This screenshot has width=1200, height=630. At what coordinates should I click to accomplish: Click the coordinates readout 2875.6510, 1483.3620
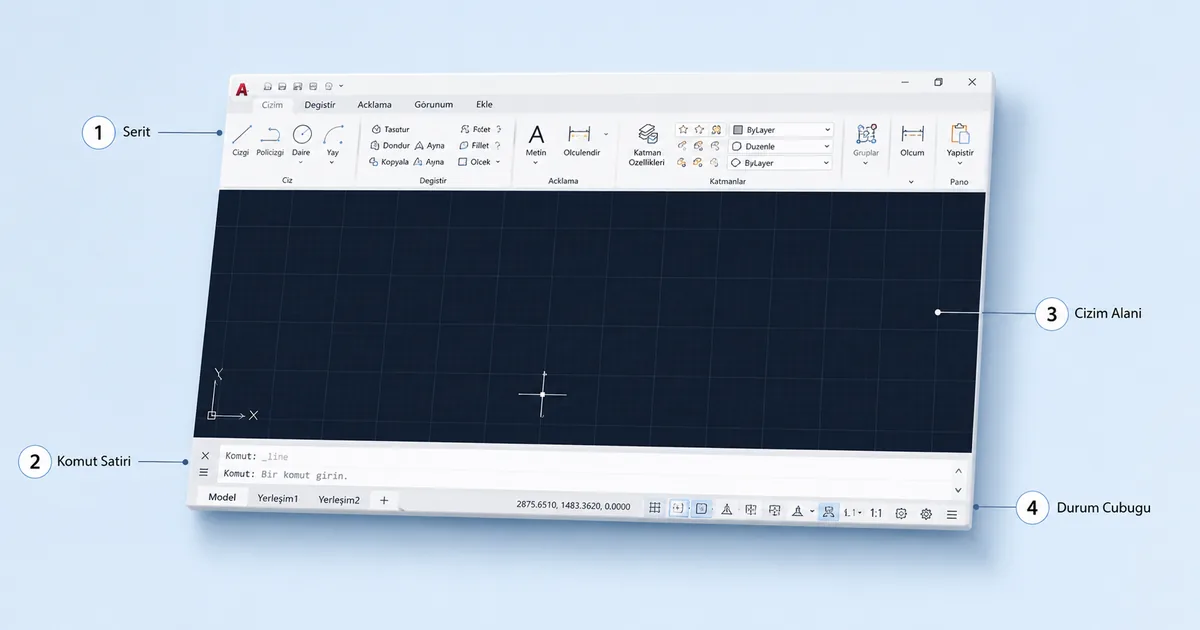[573, 506]
